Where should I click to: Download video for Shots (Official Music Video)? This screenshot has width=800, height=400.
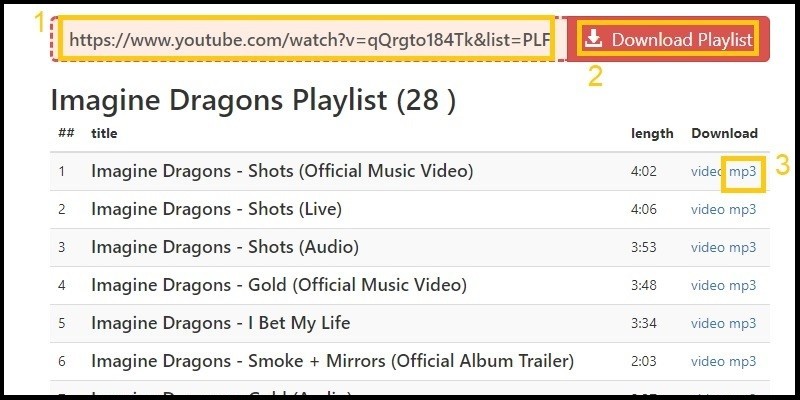pyautogui.click(x=707, y=171)
